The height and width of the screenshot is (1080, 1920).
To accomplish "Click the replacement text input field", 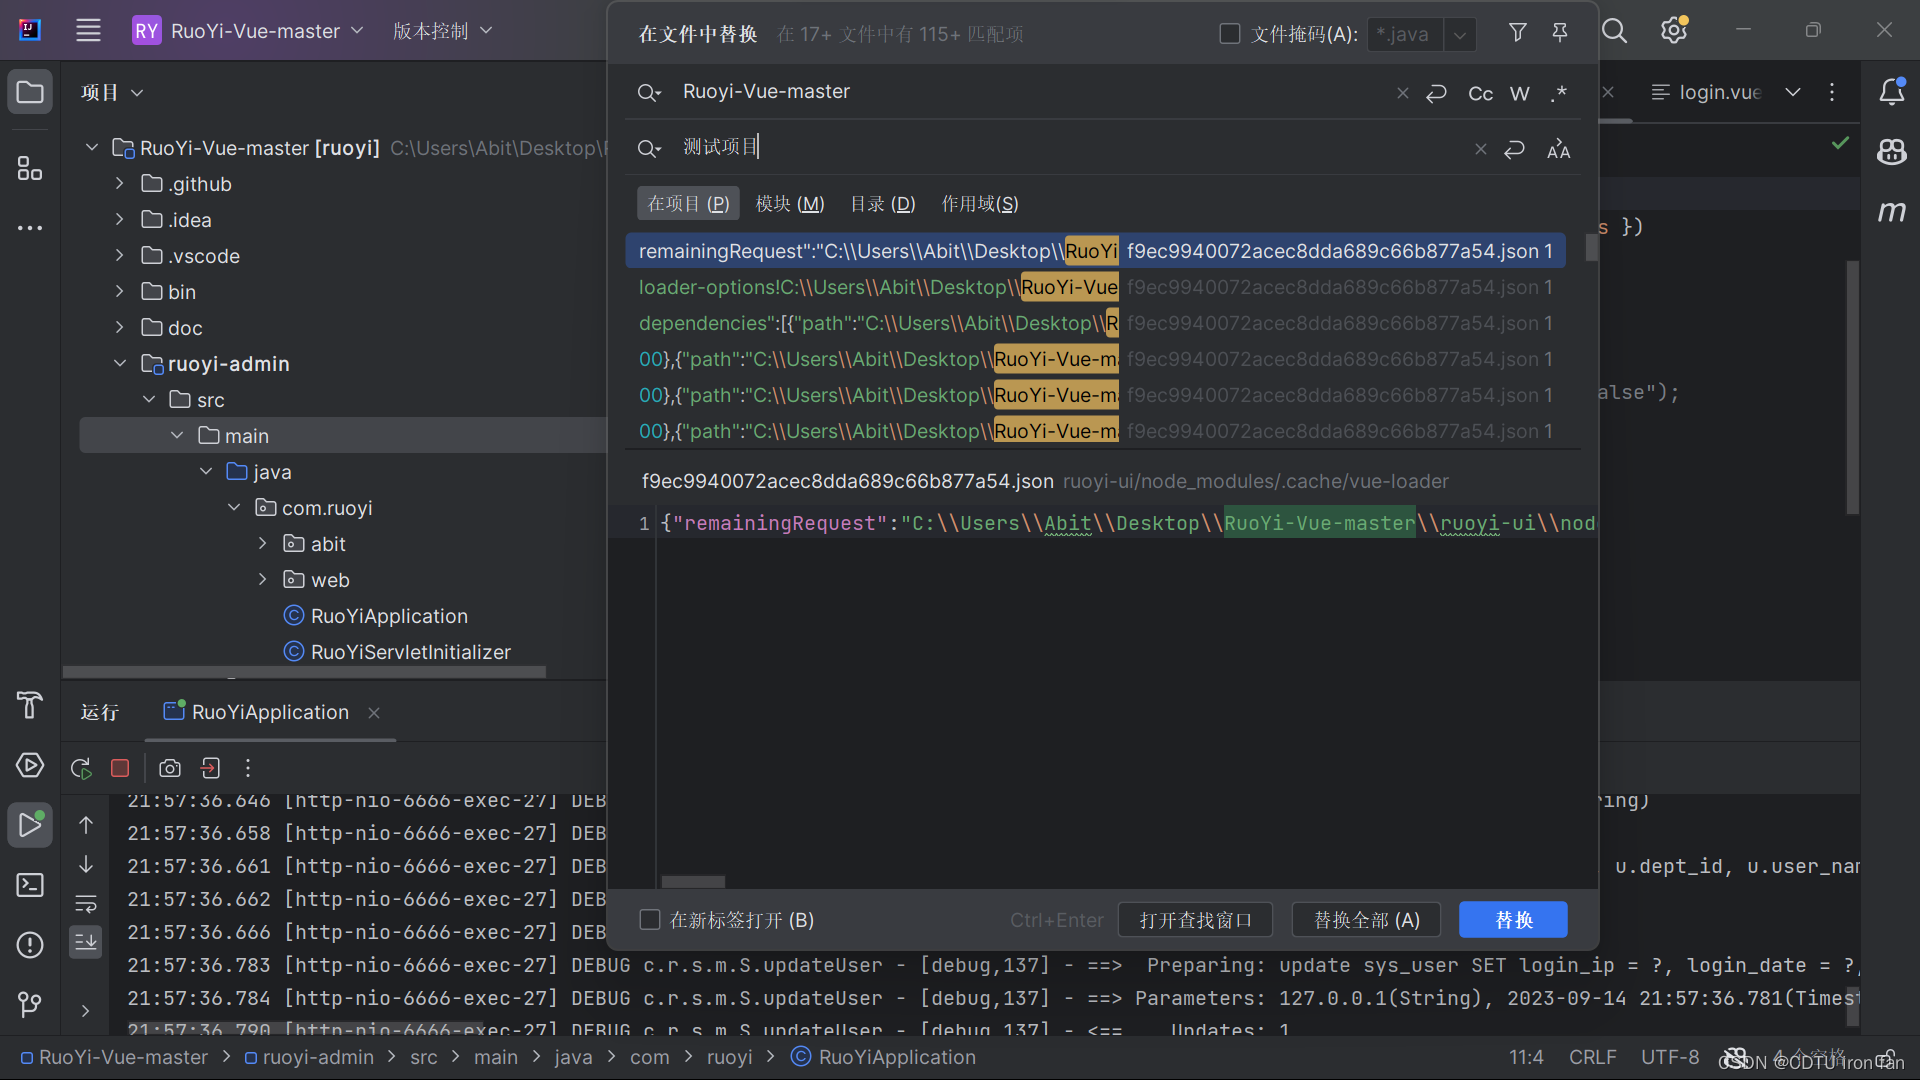I will point(1070,148).
